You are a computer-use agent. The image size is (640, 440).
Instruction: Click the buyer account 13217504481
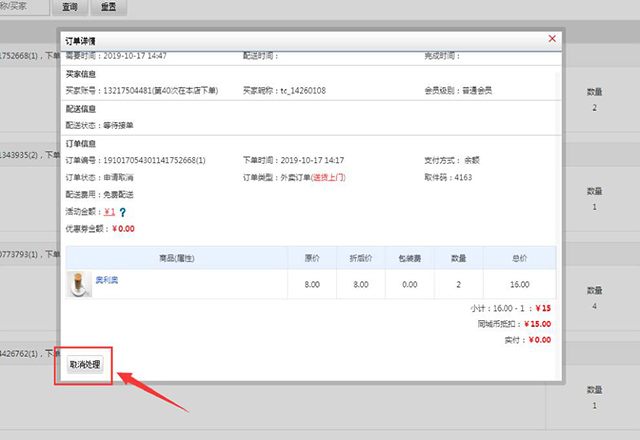(x=130, y=91)
